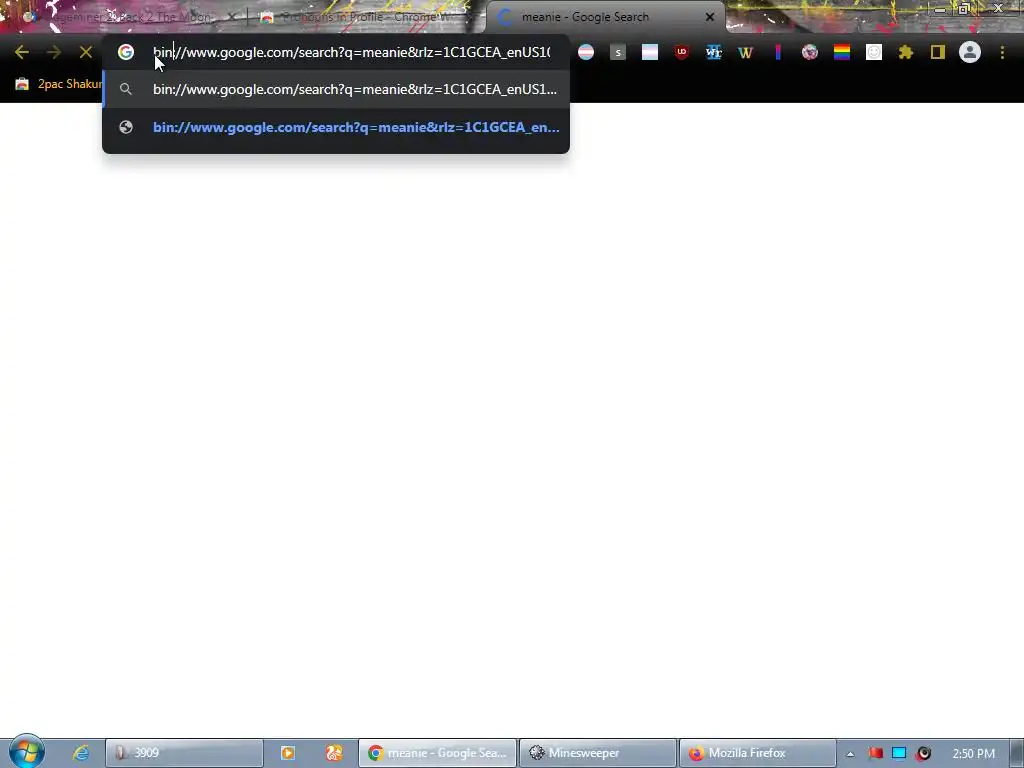Open the round pink avatar extension
The width and height of the screenshot is (1024, 768).
click(810, 52)
